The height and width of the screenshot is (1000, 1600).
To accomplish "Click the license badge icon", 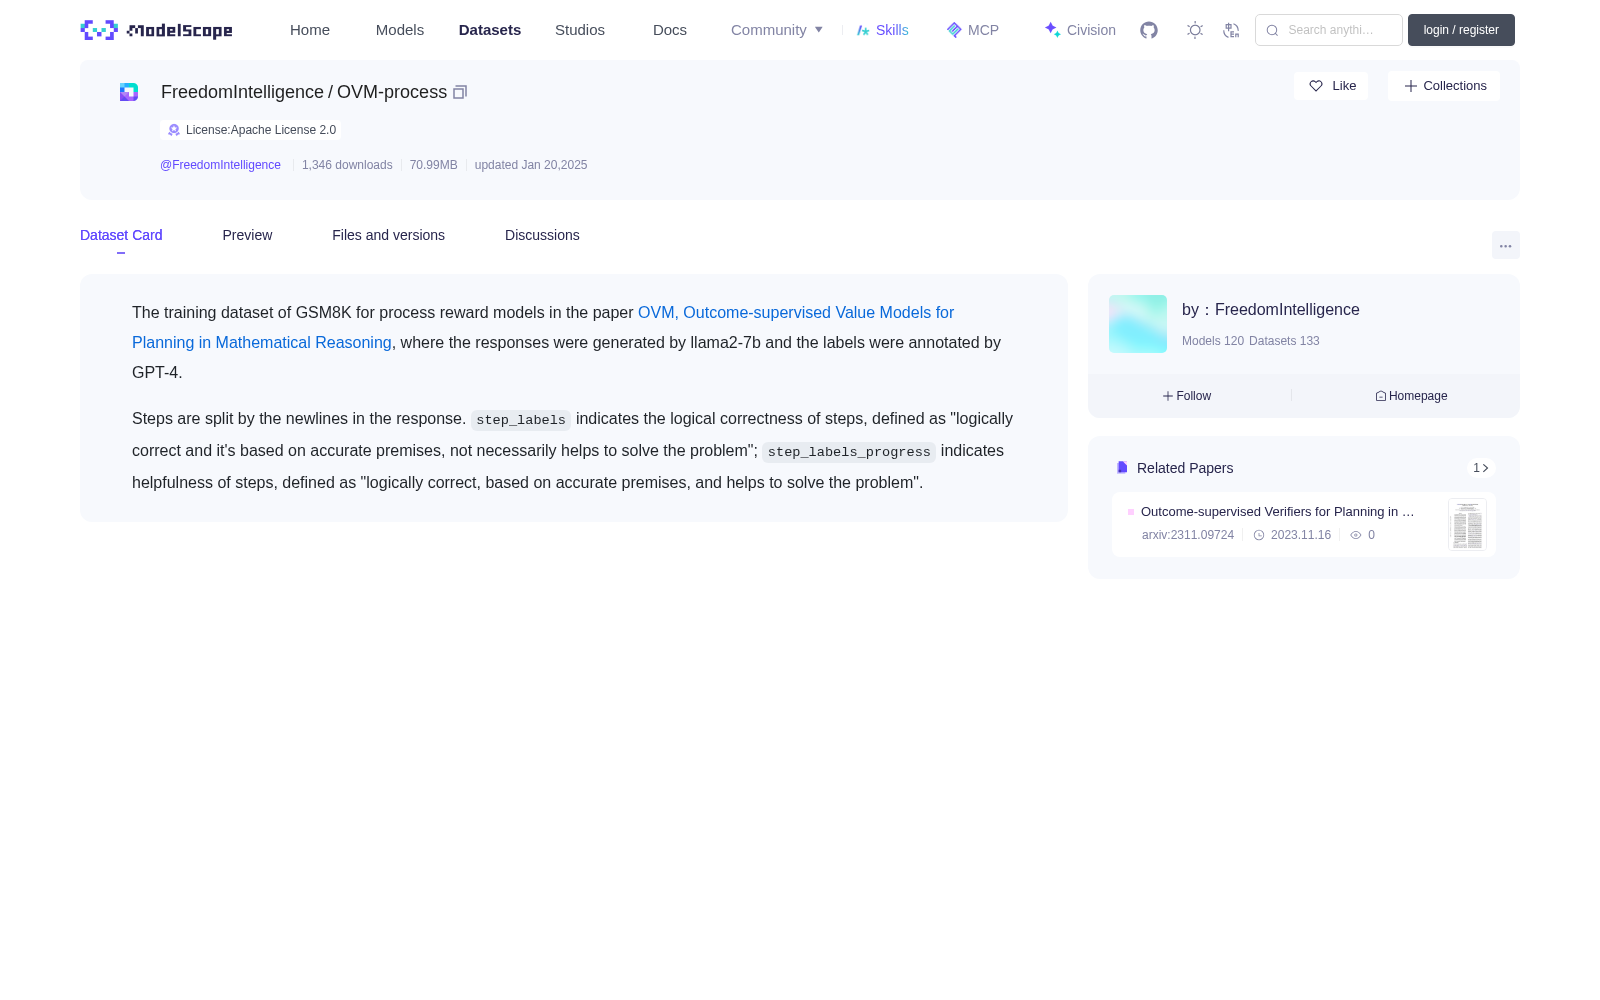I will pos(174,130).
